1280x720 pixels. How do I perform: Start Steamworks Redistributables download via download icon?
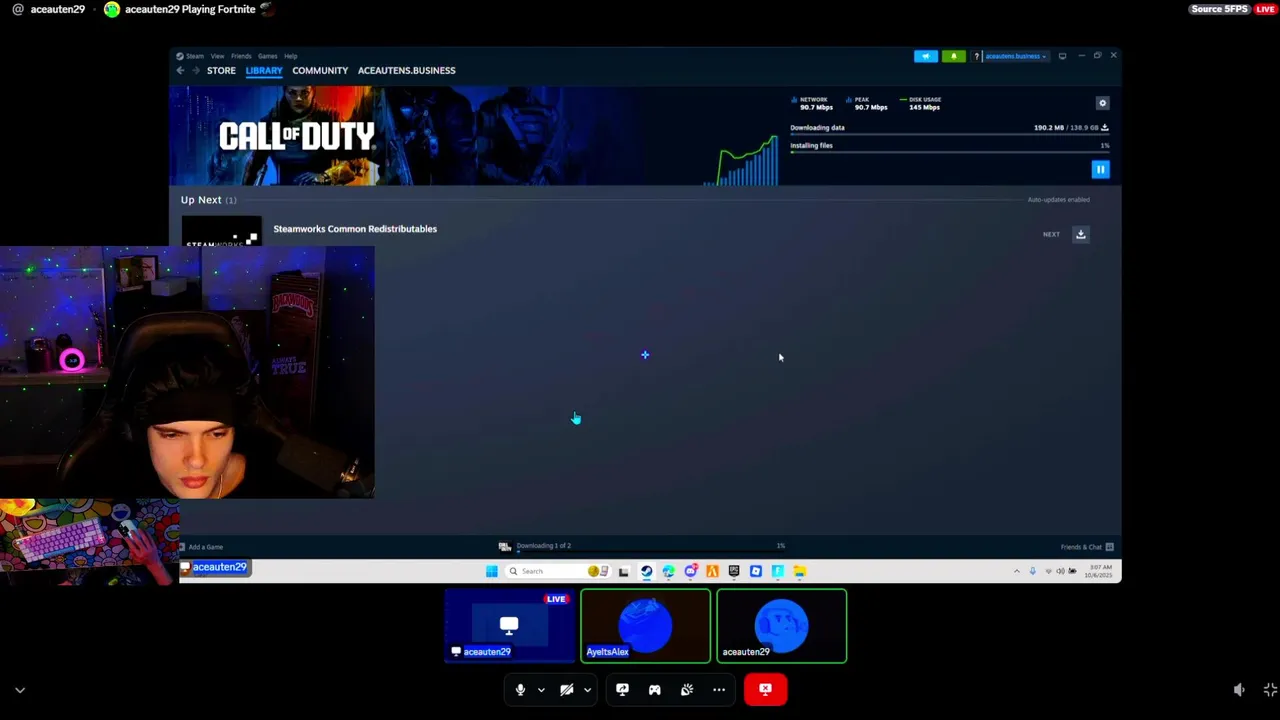pos(1080,234)
